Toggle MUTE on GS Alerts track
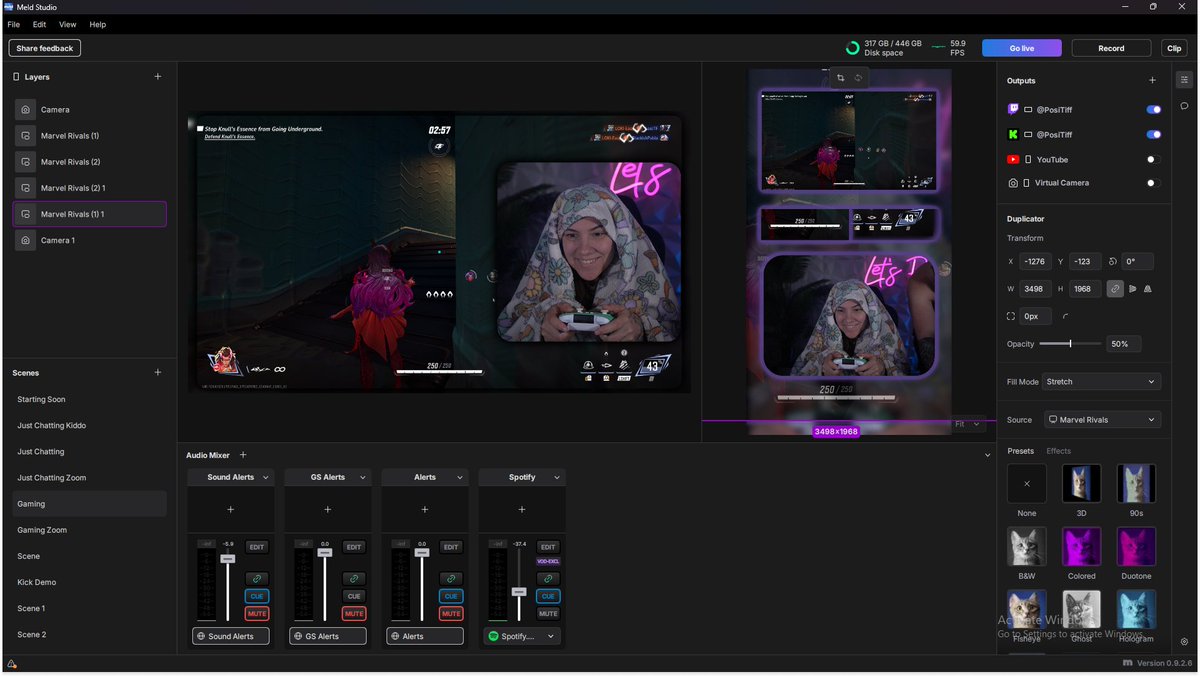 coord(354,613)
